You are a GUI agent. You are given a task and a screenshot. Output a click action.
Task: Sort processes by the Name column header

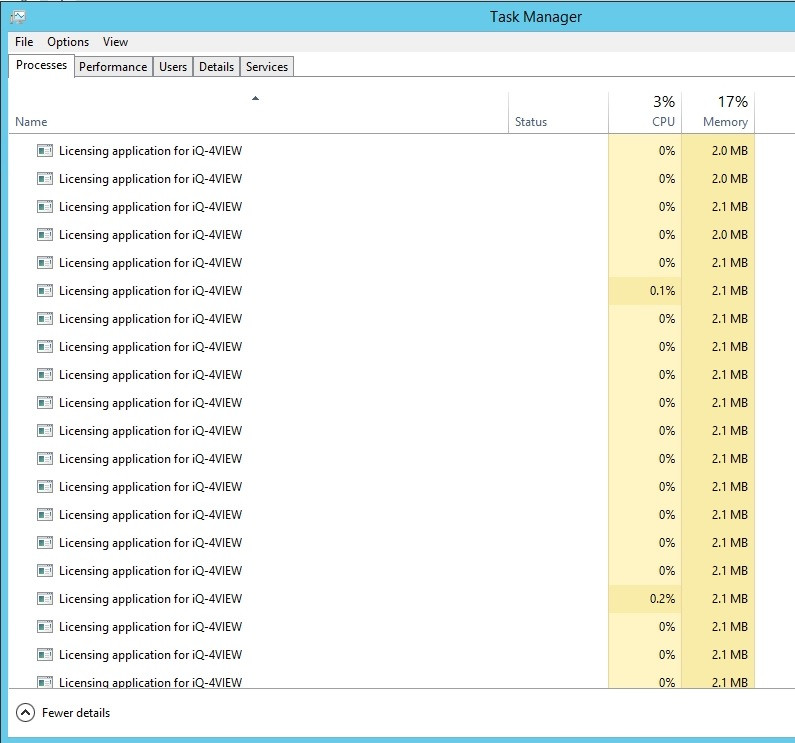coord(259,113)
